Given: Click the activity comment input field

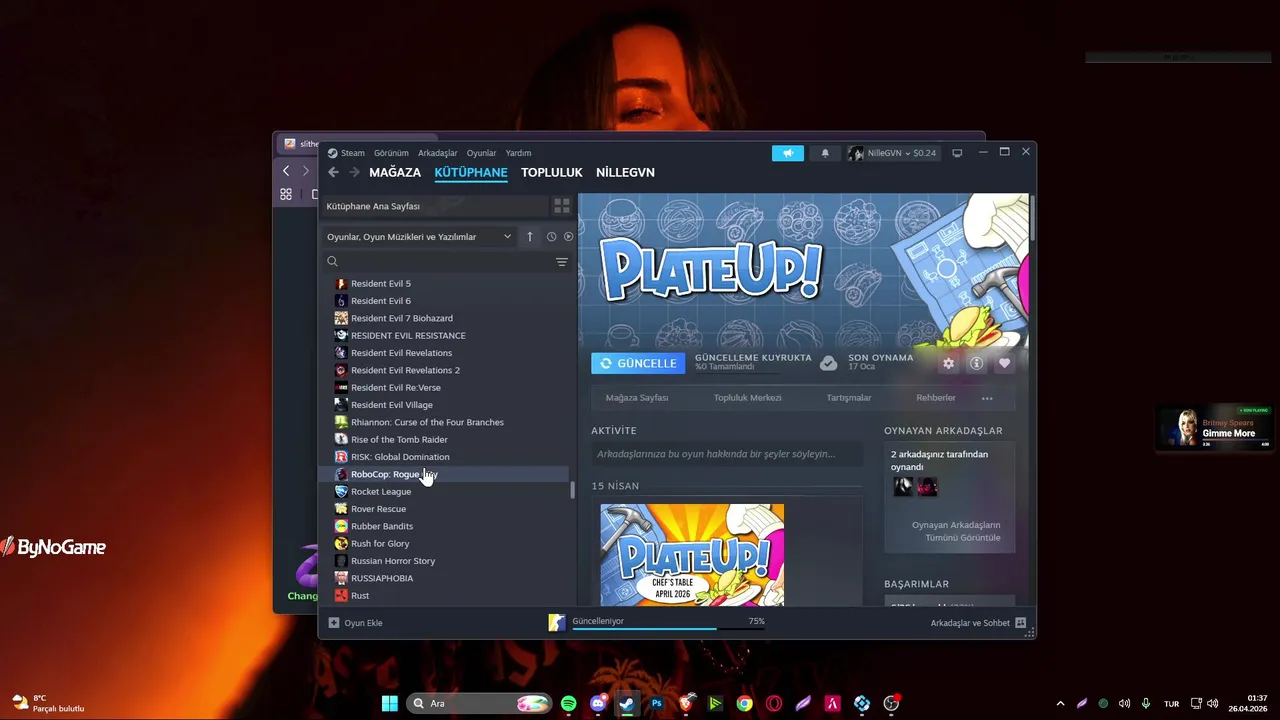Looking at the screenshot, I should [x=727, y=454].
